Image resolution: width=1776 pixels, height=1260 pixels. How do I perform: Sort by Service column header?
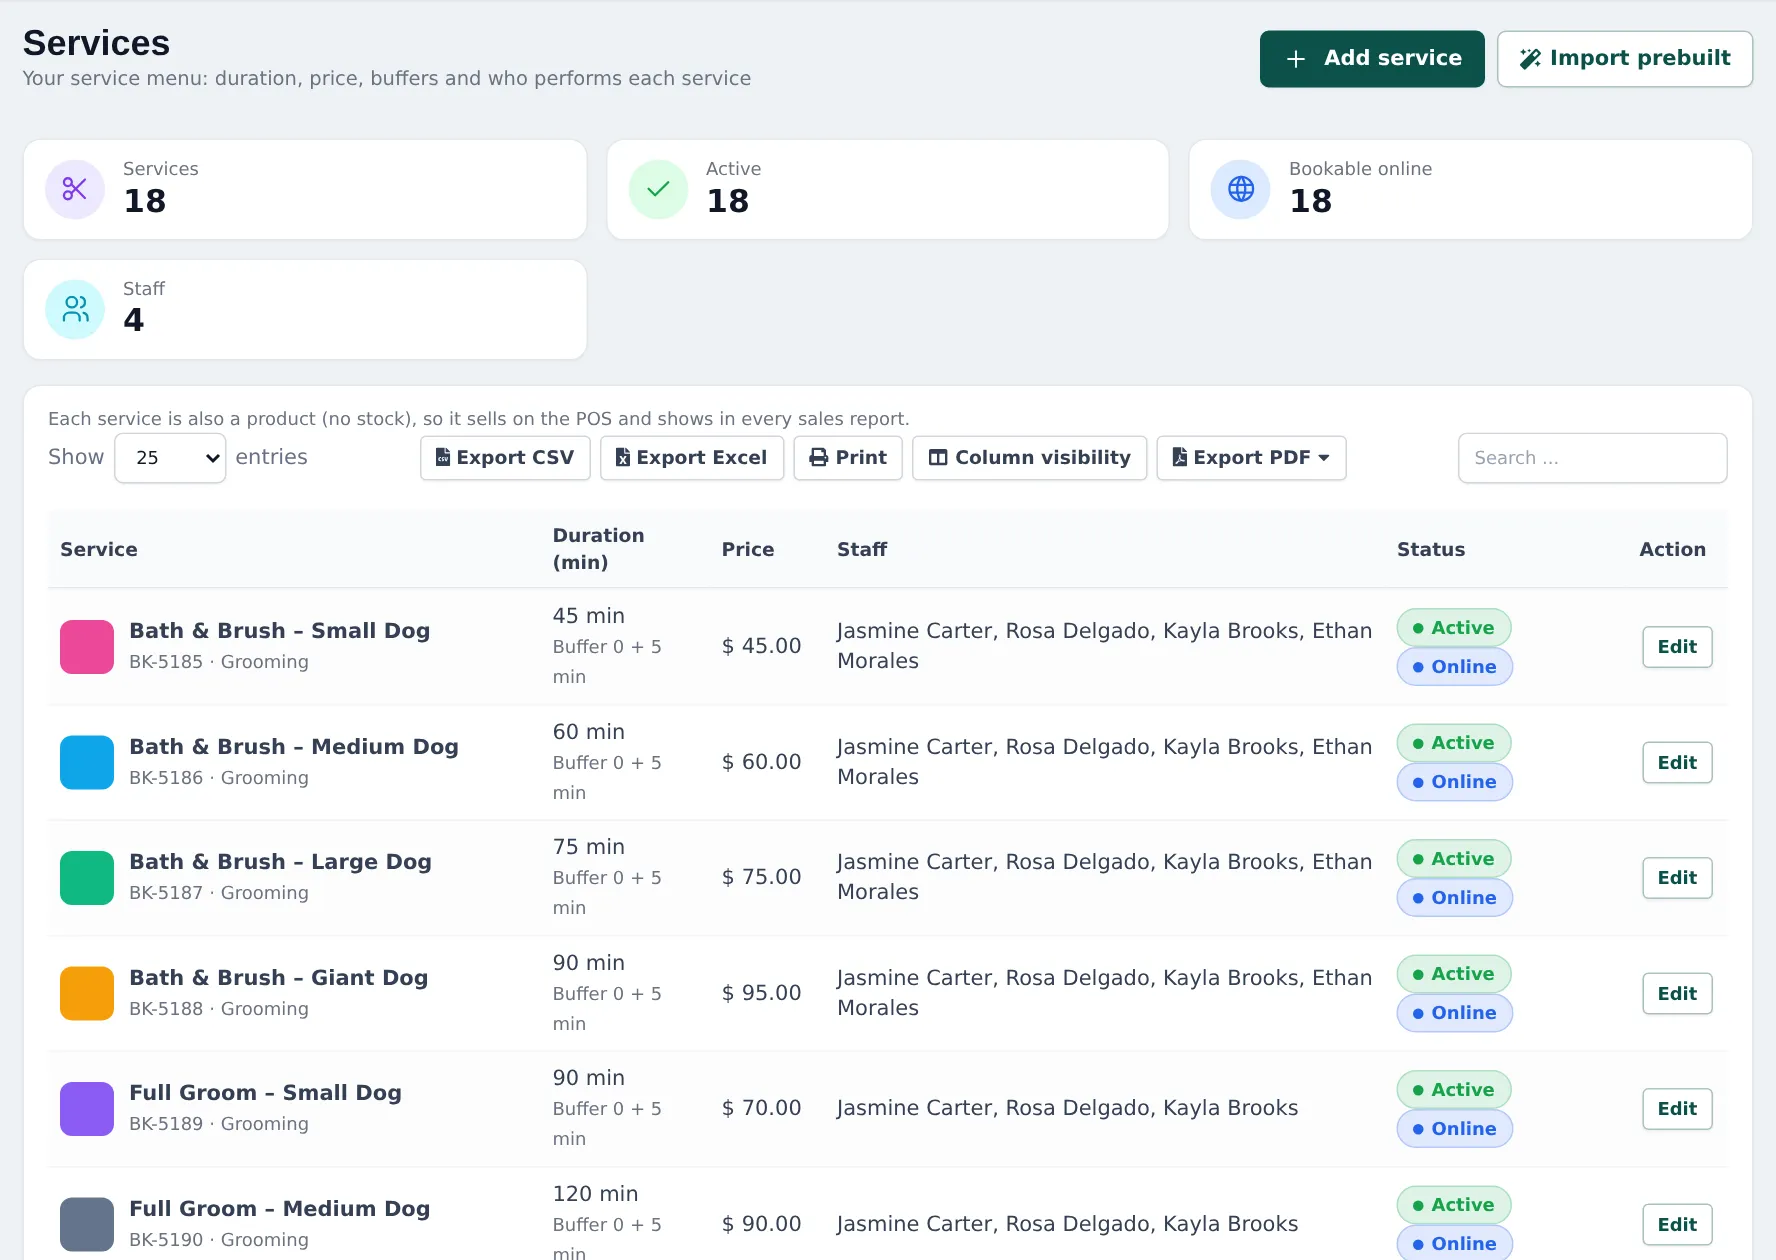pos(99,549)
